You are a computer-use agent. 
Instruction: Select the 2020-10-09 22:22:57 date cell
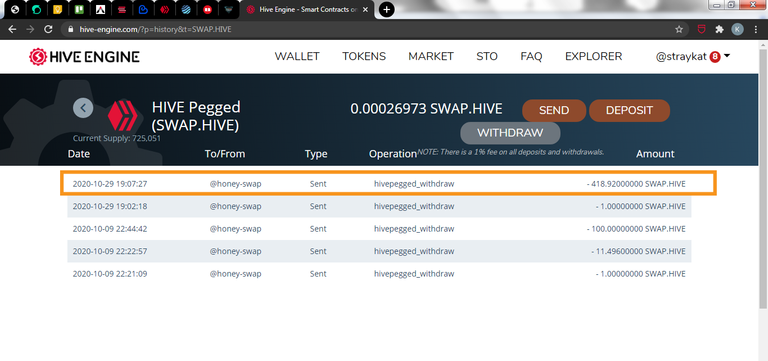(110, 251)
